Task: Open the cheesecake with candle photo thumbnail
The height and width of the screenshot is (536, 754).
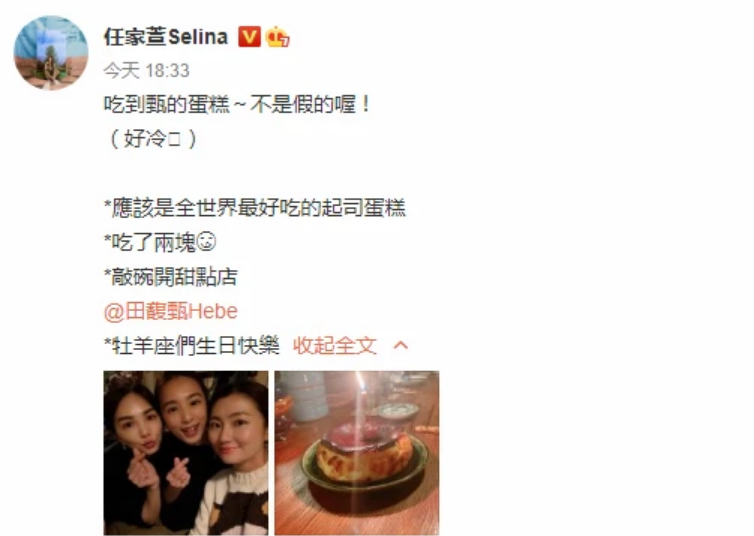Action: coord(357,453)
